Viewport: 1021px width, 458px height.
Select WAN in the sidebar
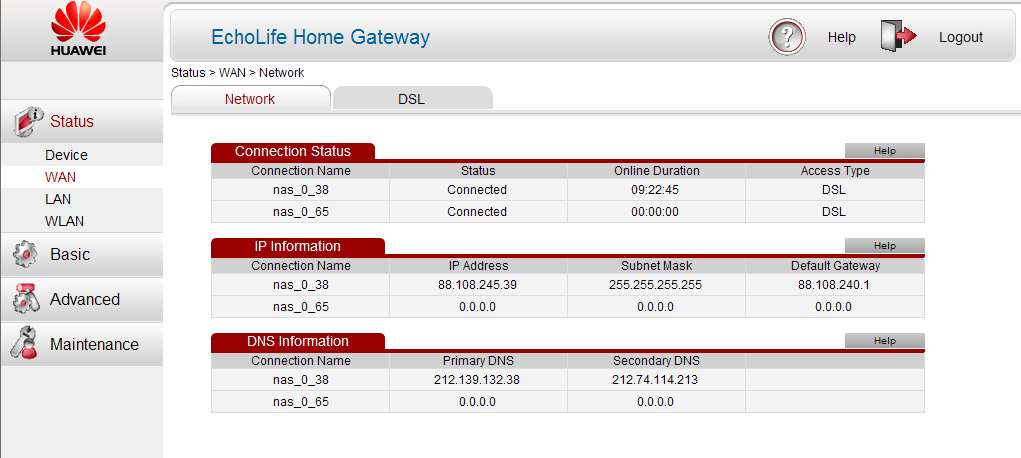pos(60,177)
